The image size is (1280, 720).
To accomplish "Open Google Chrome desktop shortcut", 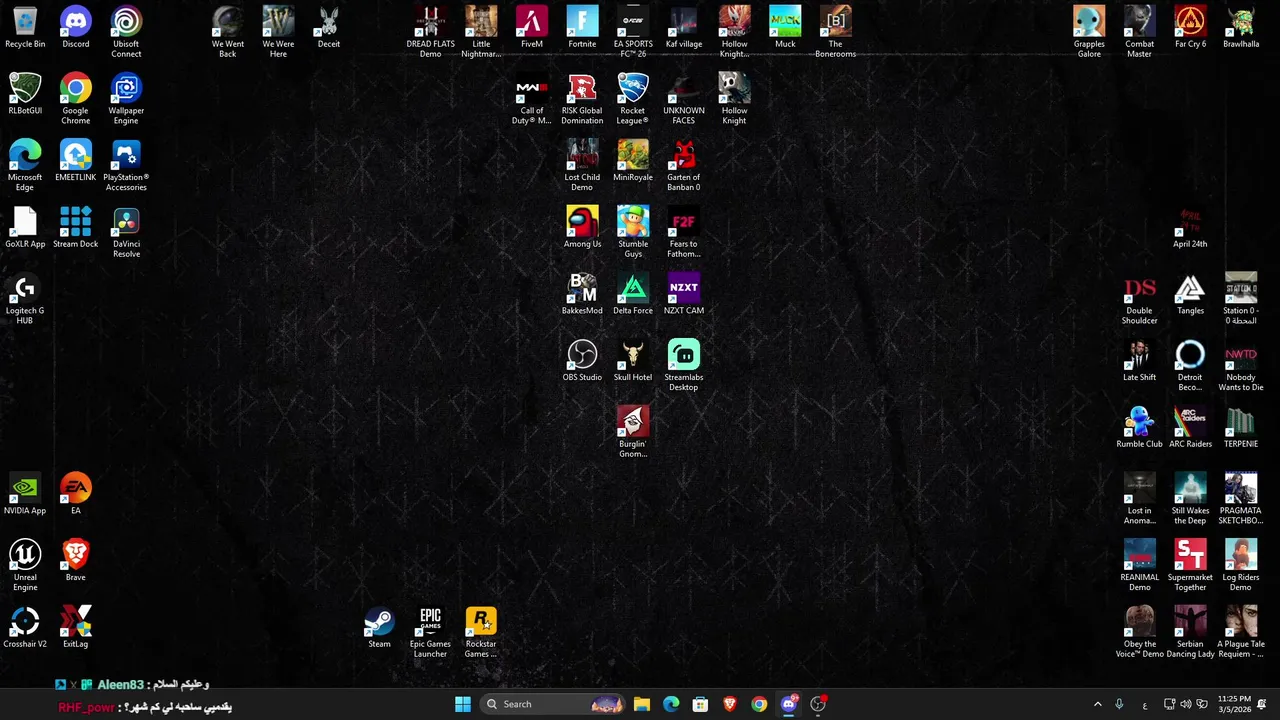I will (76, 99).
